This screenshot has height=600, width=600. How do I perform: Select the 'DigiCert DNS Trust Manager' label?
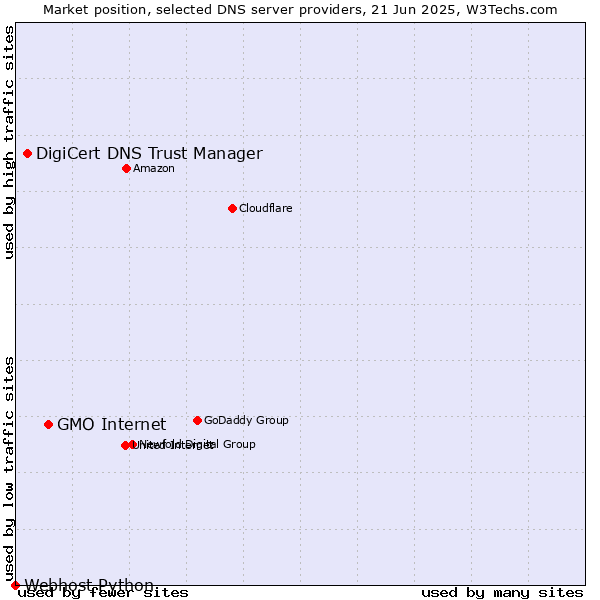coord(149,153)
